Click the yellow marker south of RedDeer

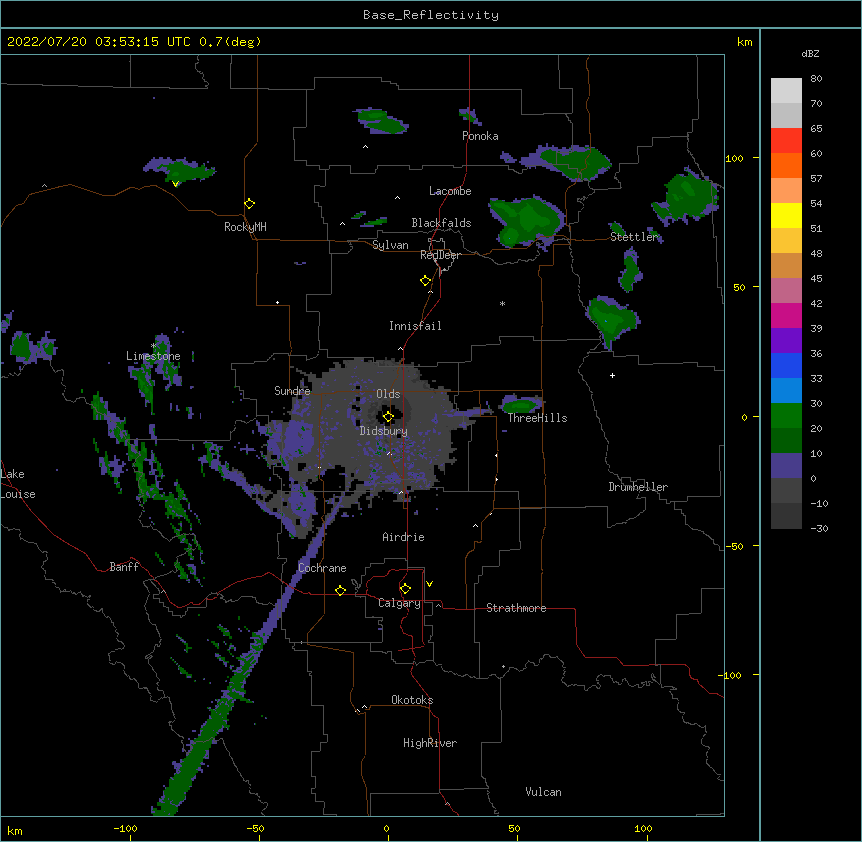[x=425, y=281]
